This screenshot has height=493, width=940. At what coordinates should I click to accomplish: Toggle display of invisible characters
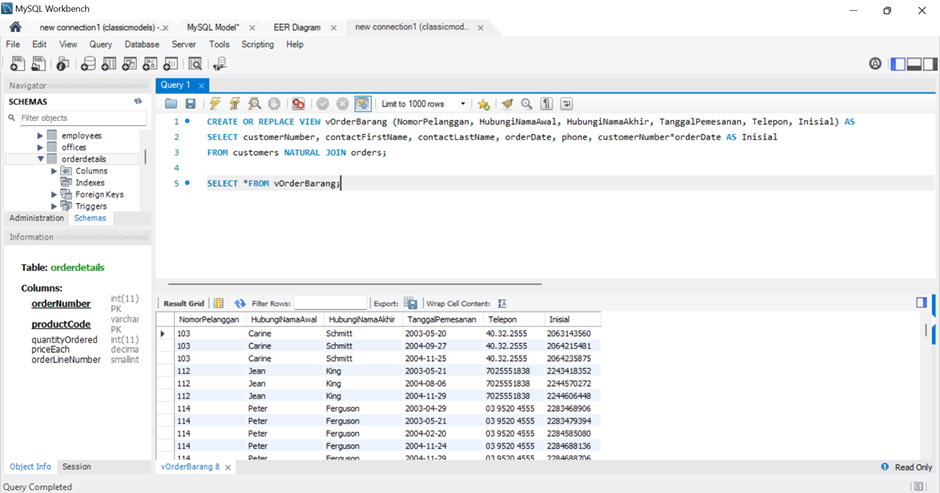coord(546,104)
